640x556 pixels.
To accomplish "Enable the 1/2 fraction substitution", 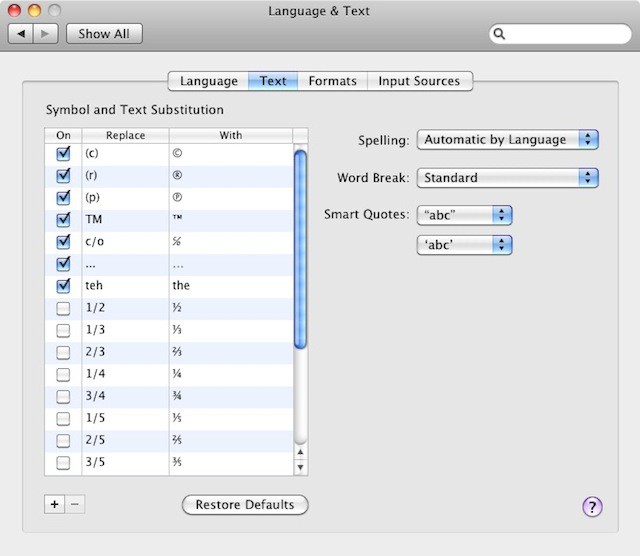I will pos(63,307).
